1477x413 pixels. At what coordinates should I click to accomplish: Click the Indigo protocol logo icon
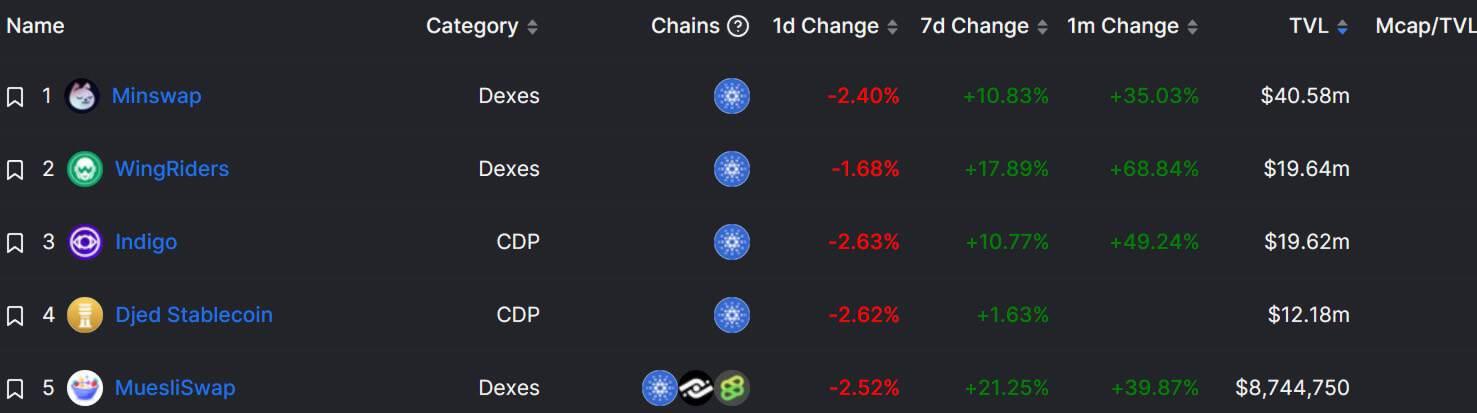[x=85, y=242]
